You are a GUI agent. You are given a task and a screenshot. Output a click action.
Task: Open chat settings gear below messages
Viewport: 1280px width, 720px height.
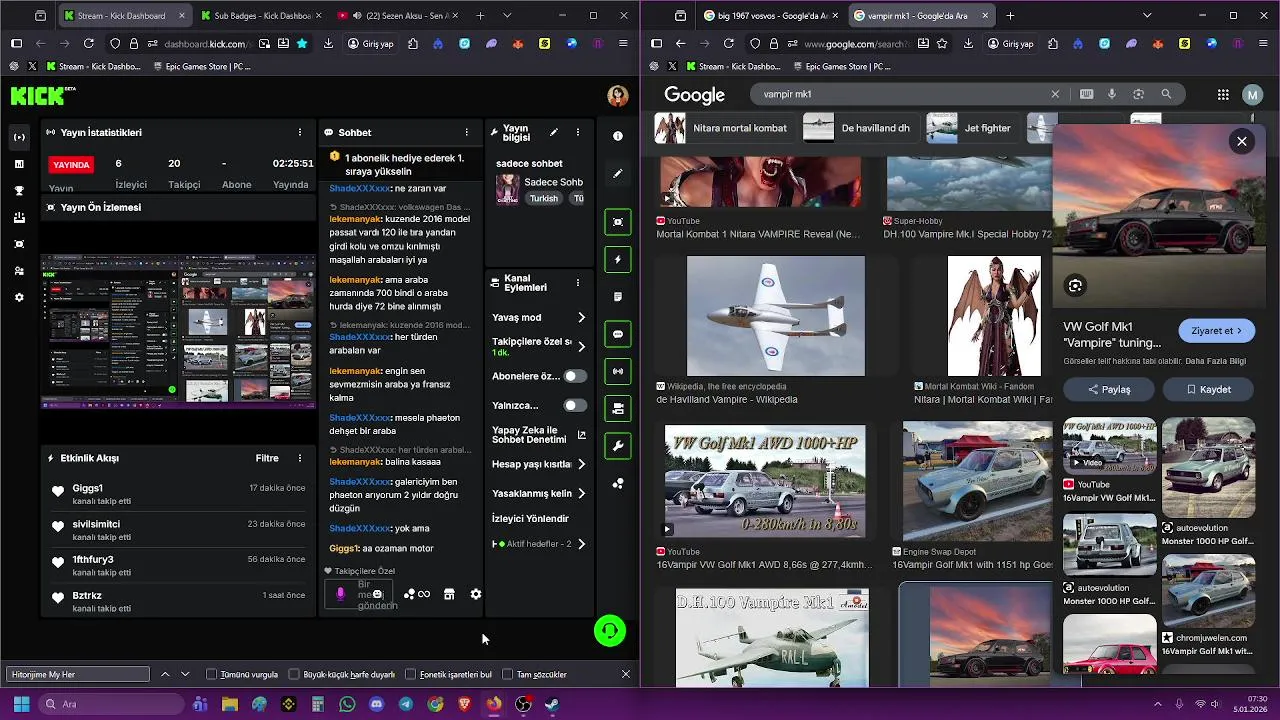click(476, 594)
